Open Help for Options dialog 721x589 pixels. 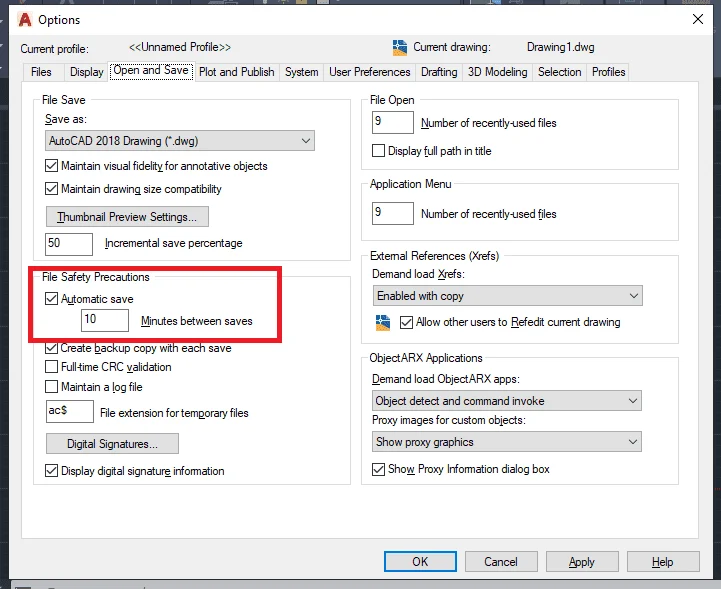(x=663, y=562)
